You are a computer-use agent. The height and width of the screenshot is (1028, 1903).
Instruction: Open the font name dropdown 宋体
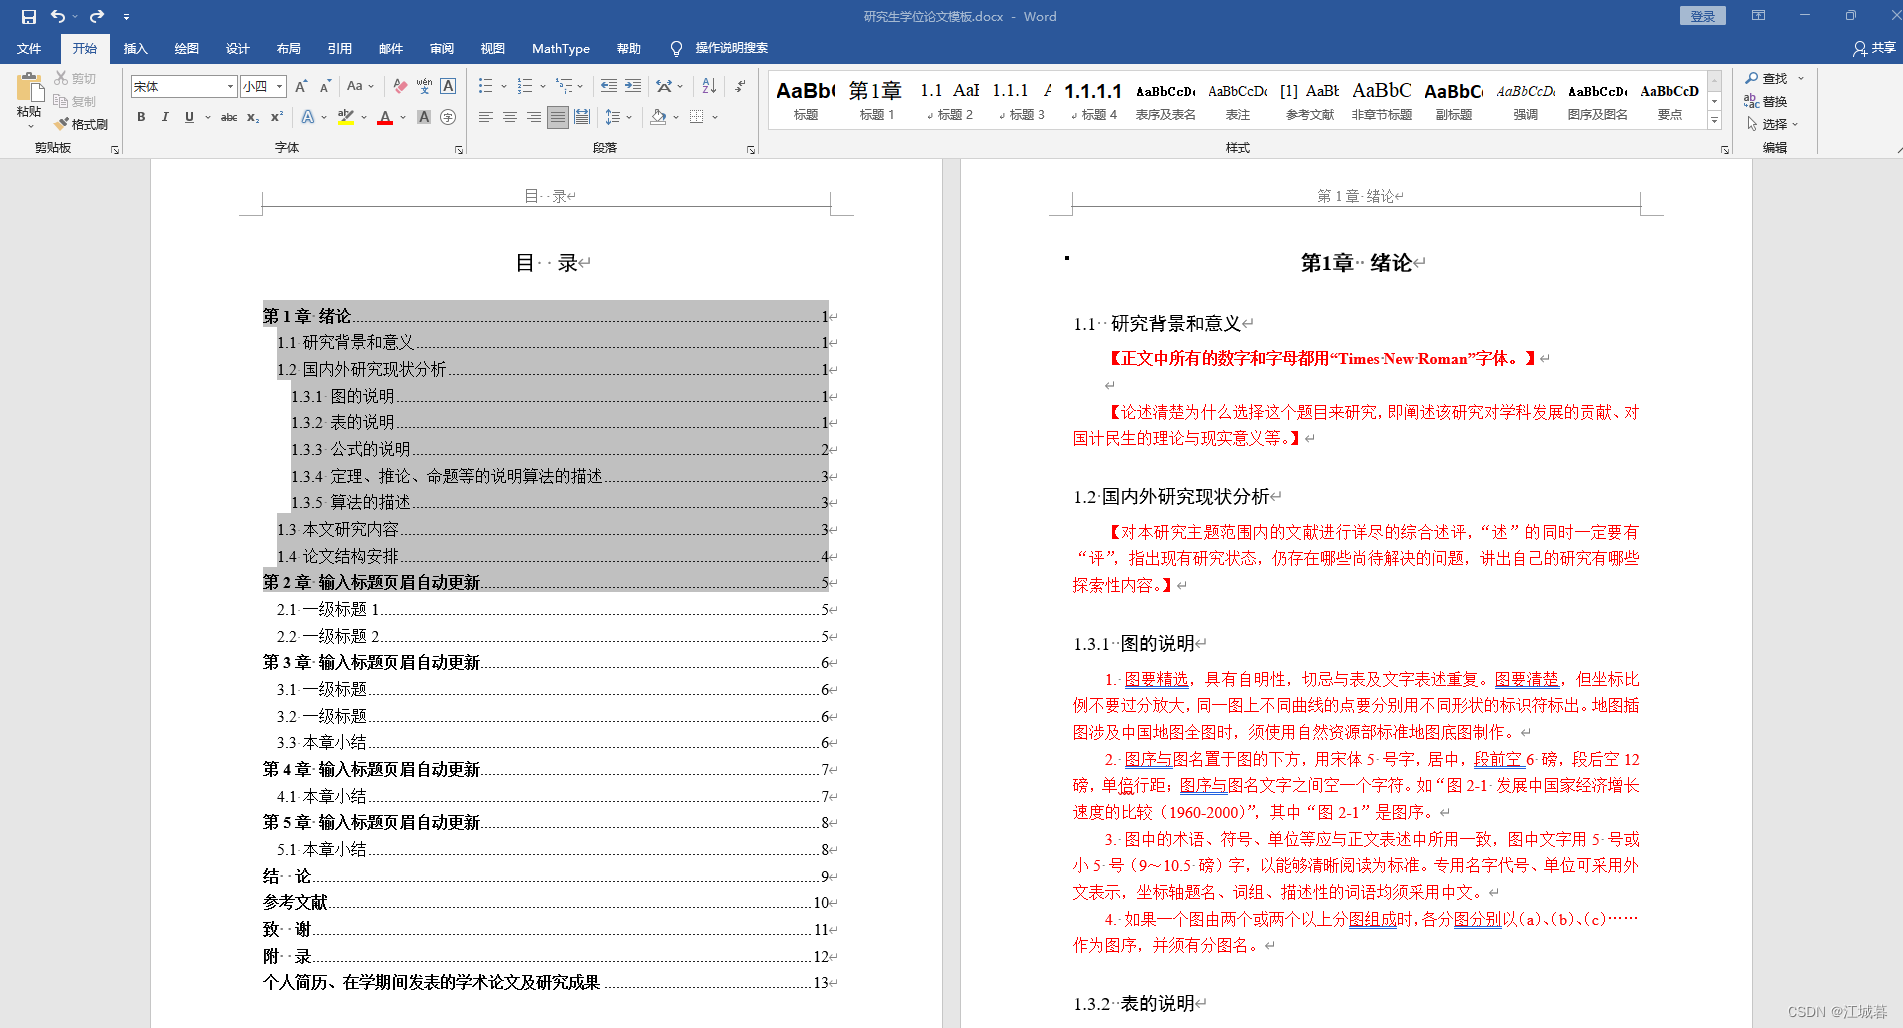tap(231, 87)
